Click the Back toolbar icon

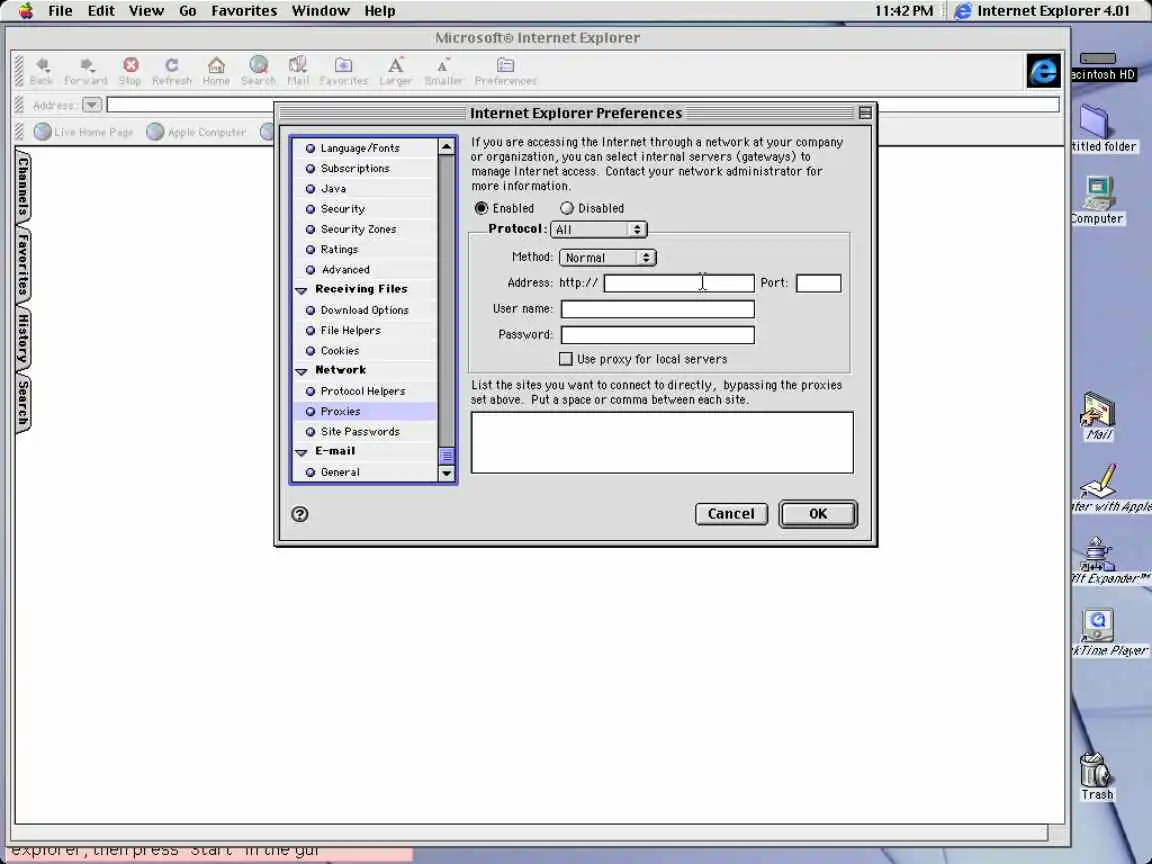(x=41, y=71)
